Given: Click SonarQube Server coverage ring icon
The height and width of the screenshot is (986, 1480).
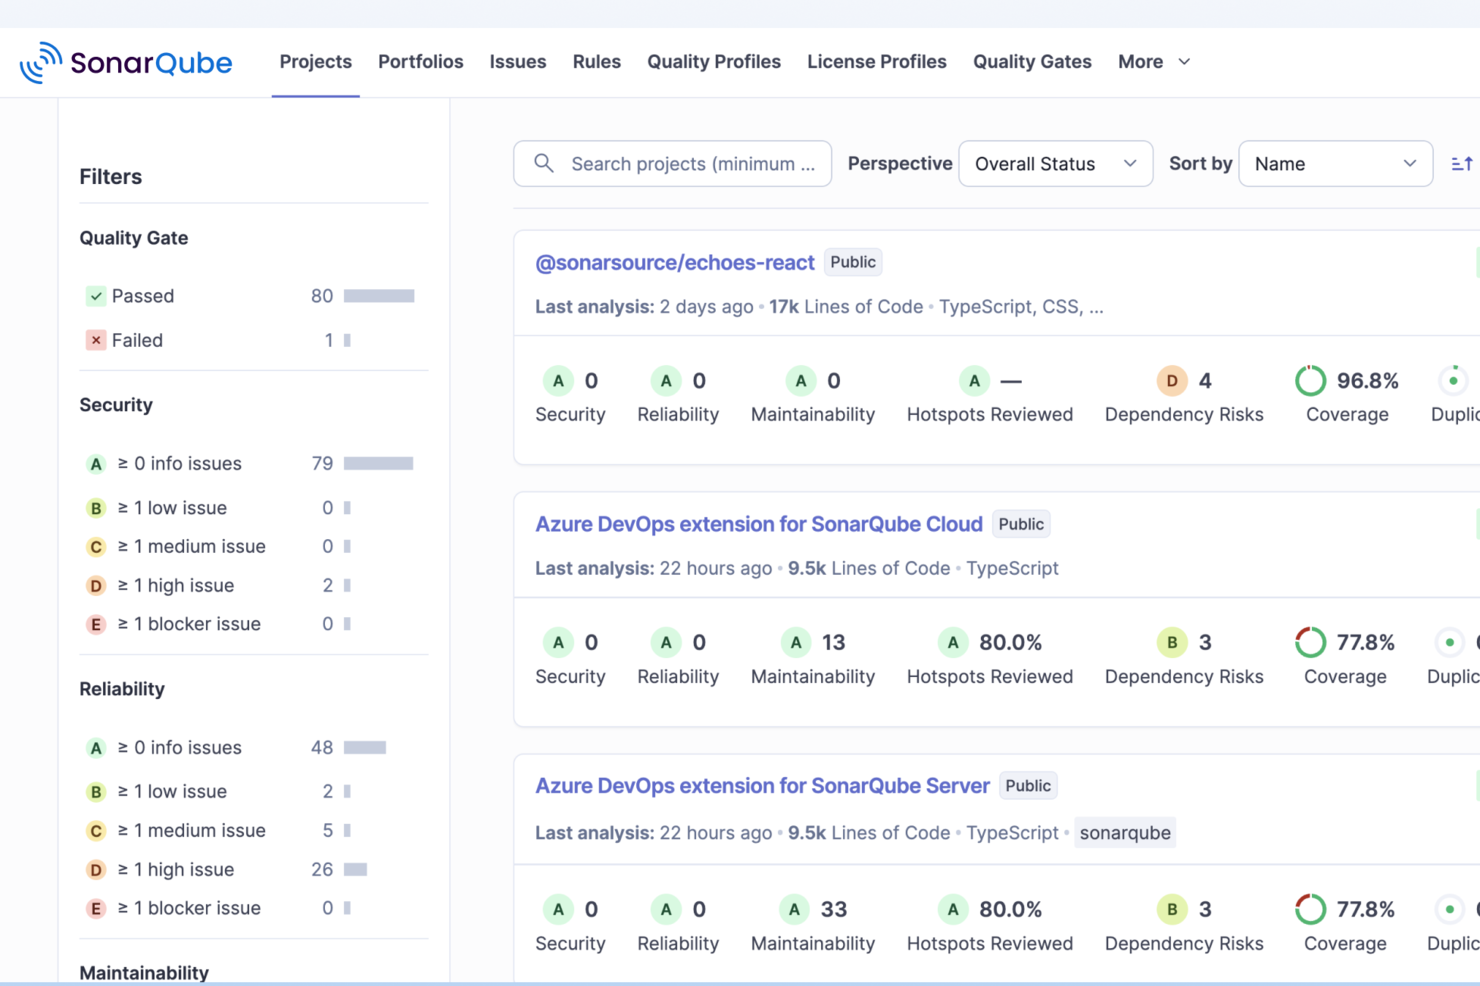Looking at the screenshot, I should coord(1310,909).
